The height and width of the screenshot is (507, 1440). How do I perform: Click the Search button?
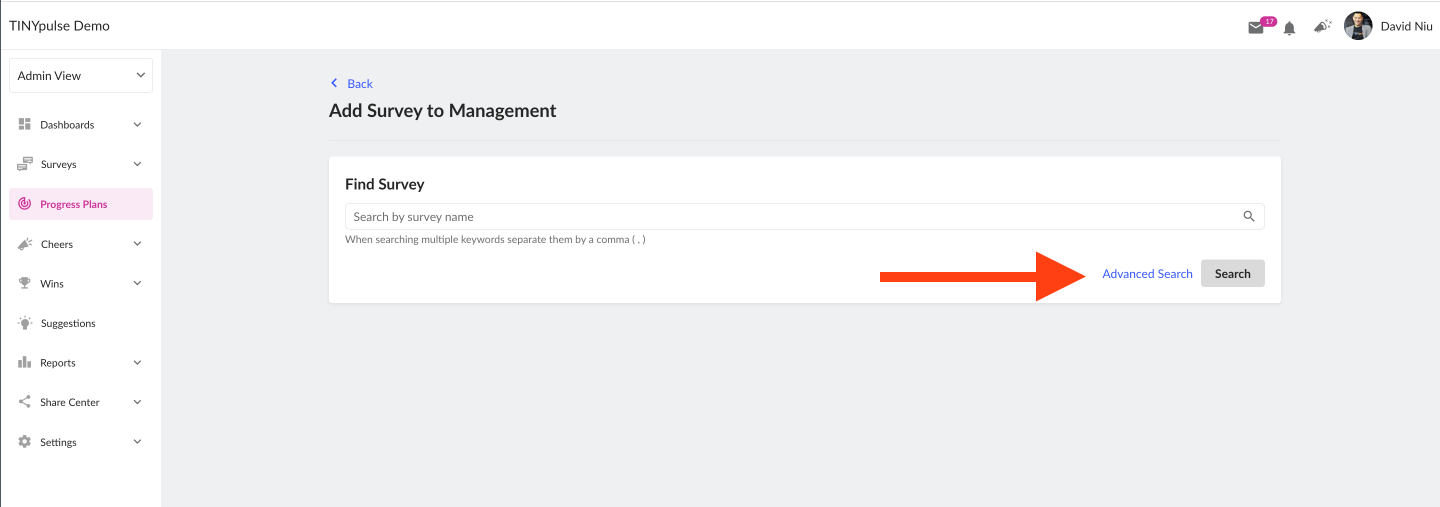(x=1232, y=274)
